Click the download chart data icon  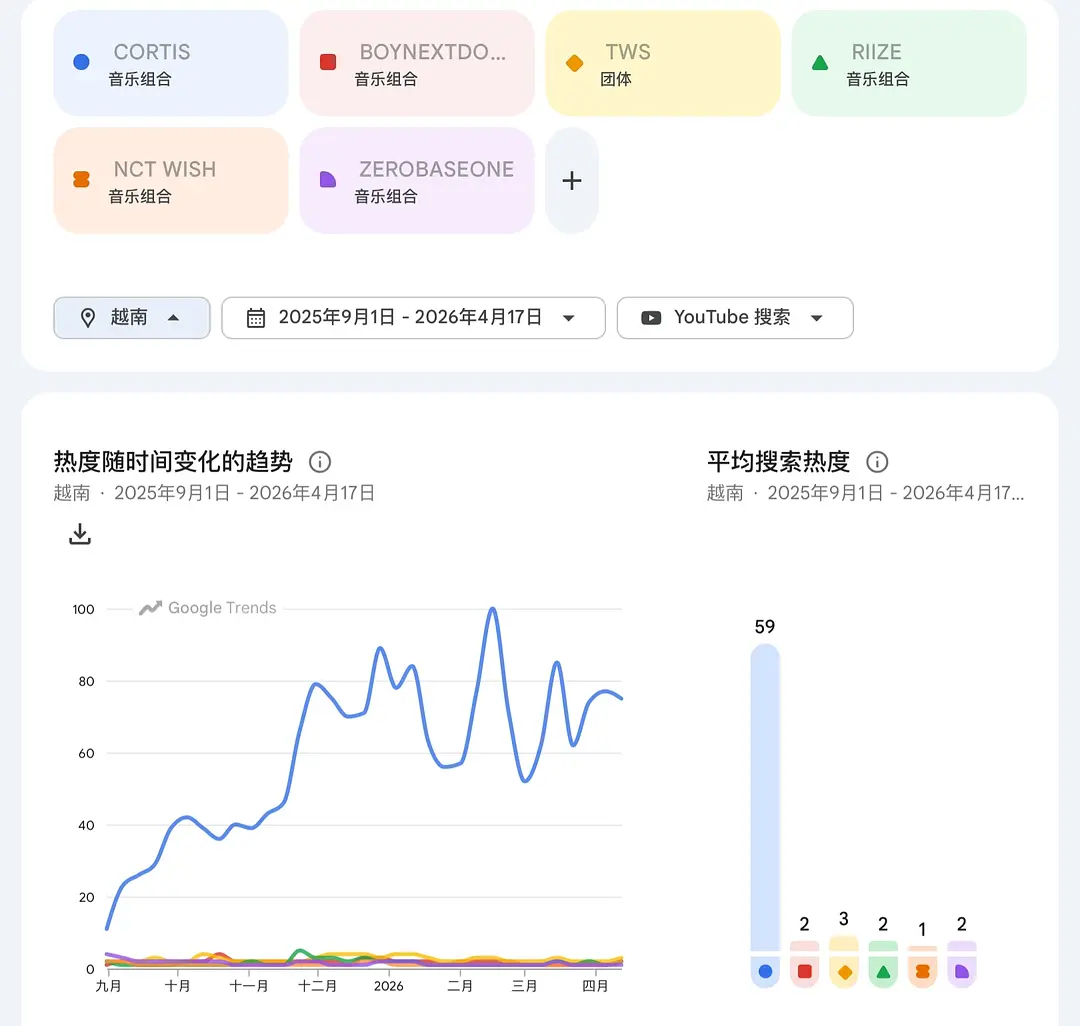(x=80, y=534)
